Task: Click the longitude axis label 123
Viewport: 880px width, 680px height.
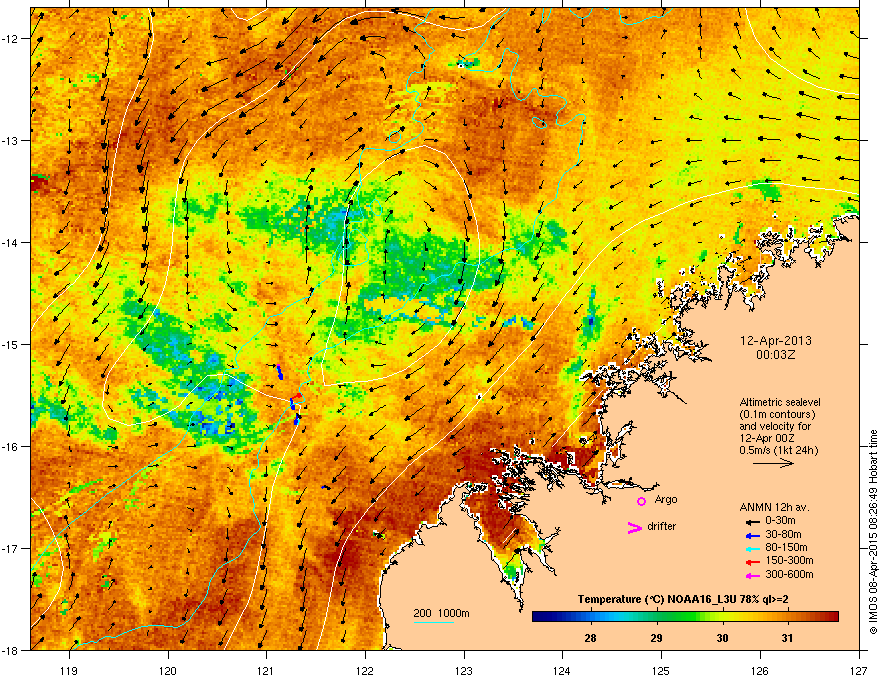Action: click(464, 670)
